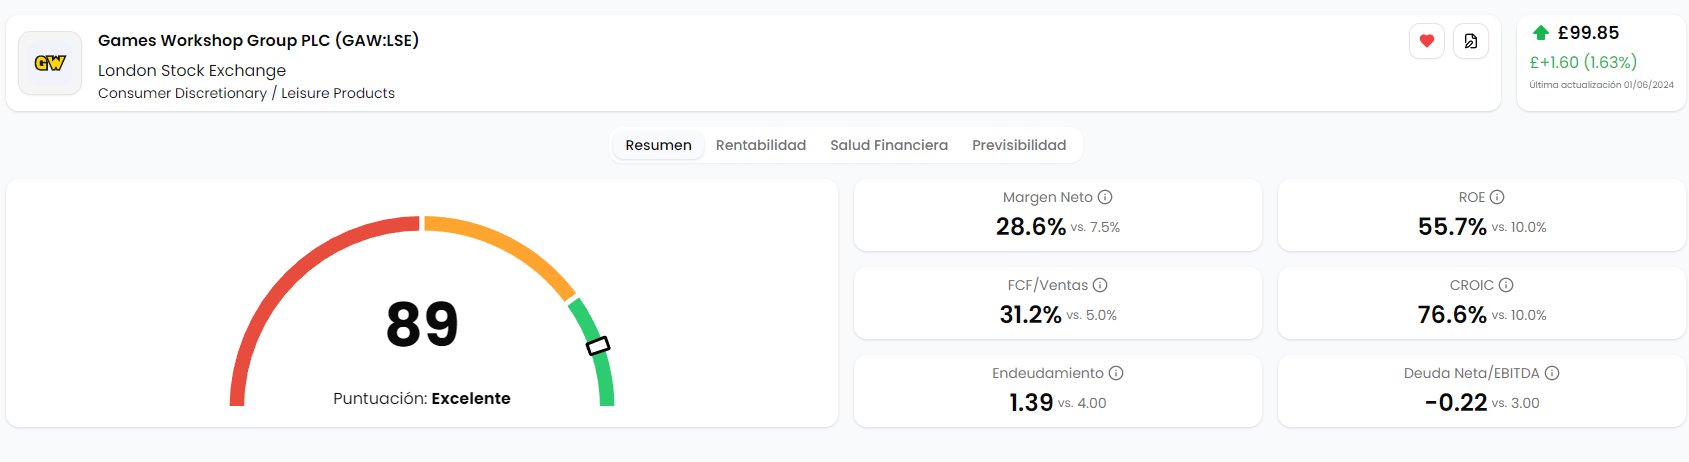Select the Margen Neto 28.6% card

click(1057, 215)
